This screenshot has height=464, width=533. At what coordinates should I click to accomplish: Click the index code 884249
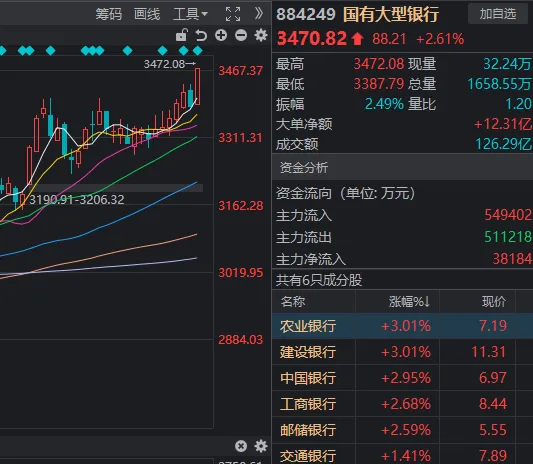306,15
